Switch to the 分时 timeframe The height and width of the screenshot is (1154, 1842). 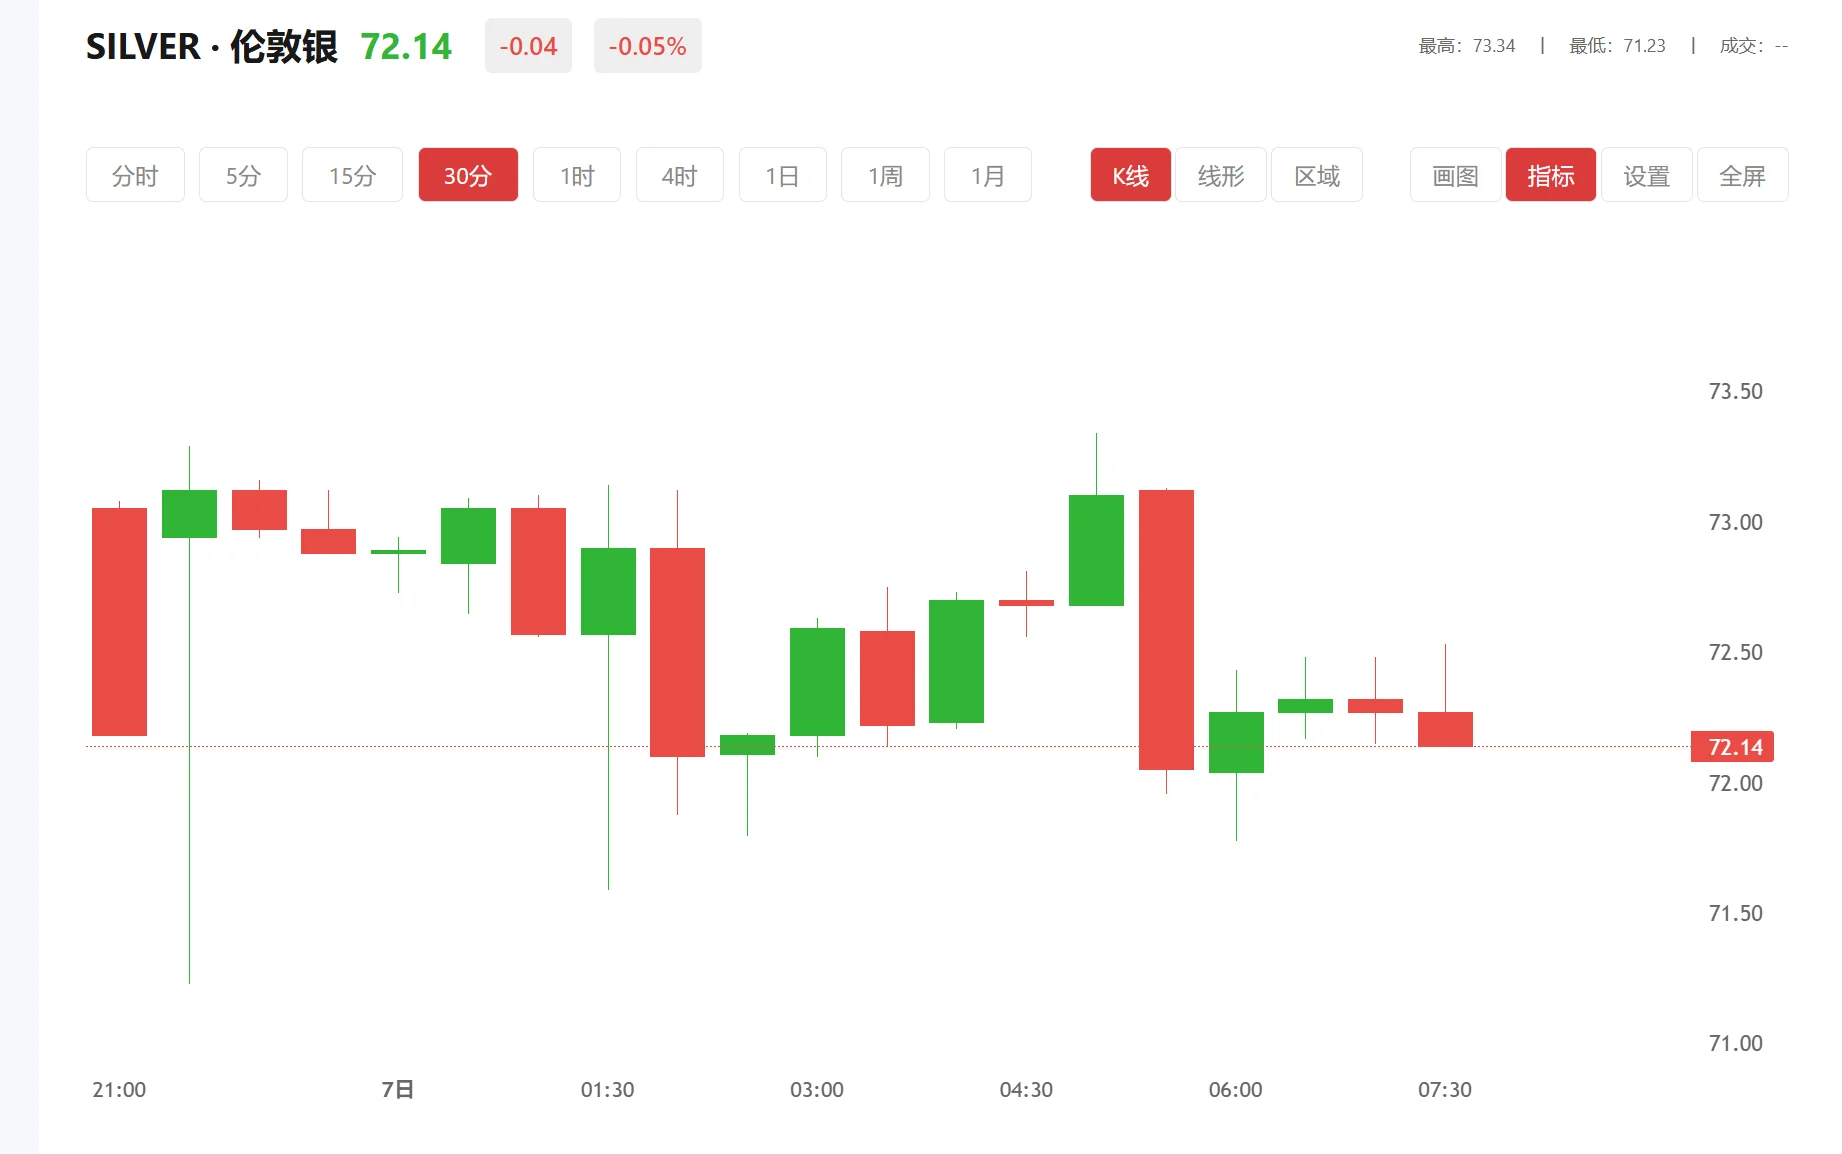click(x=135, y=175)
